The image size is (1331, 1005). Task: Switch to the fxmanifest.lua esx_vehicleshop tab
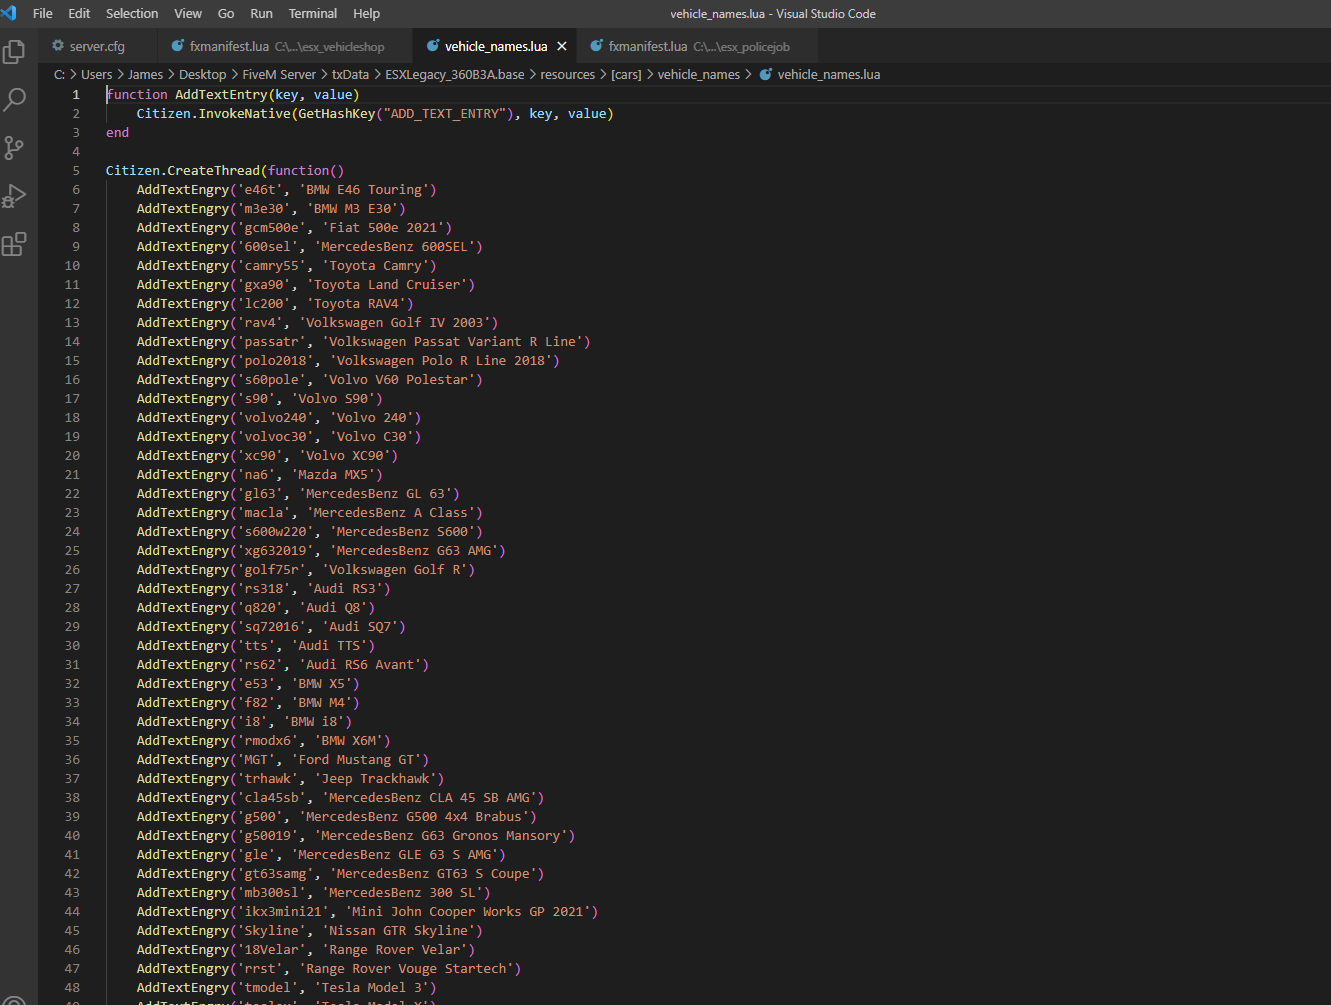(285, 46)
